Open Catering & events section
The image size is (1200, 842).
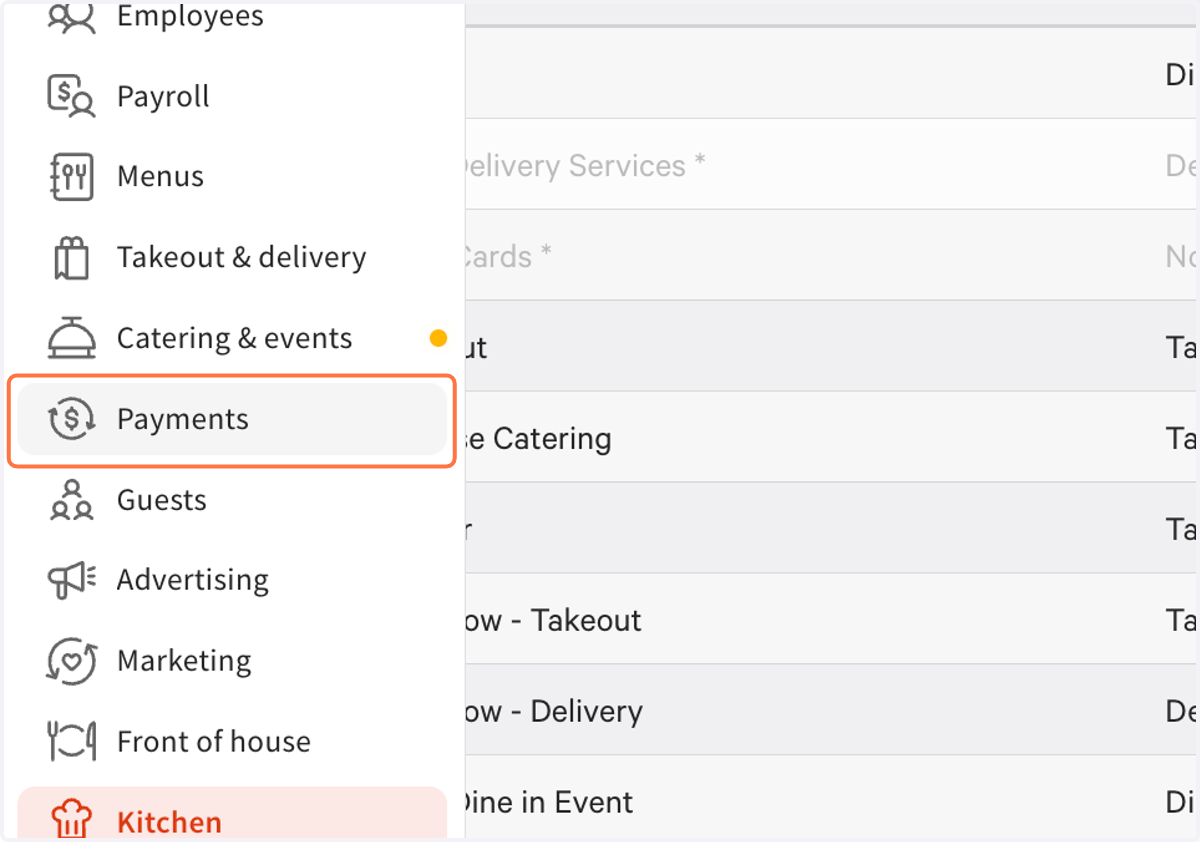pyautogui.click(x=232, y=338)
